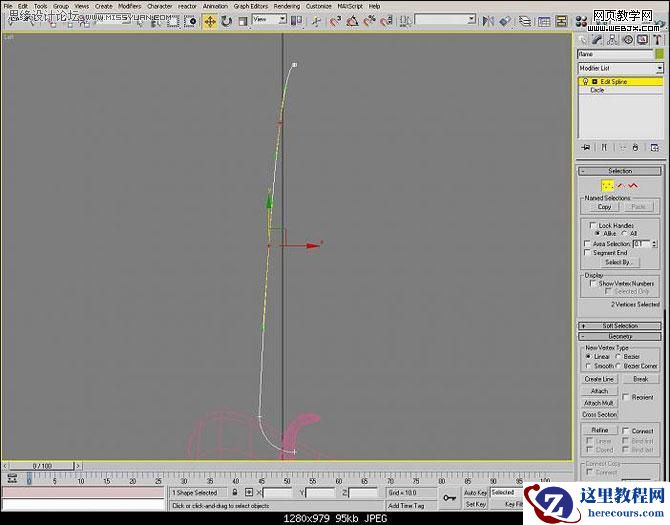Click the Create Line button
670x525 pixels.
(599, 379)
